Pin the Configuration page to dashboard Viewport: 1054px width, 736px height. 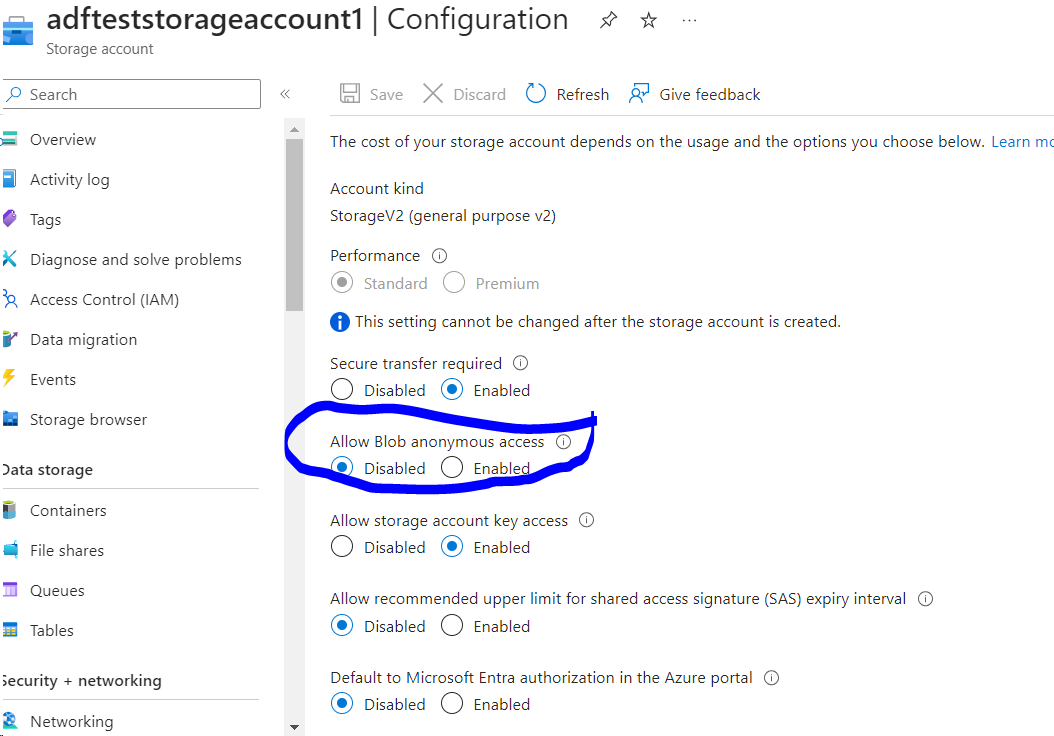click(608, 19)
